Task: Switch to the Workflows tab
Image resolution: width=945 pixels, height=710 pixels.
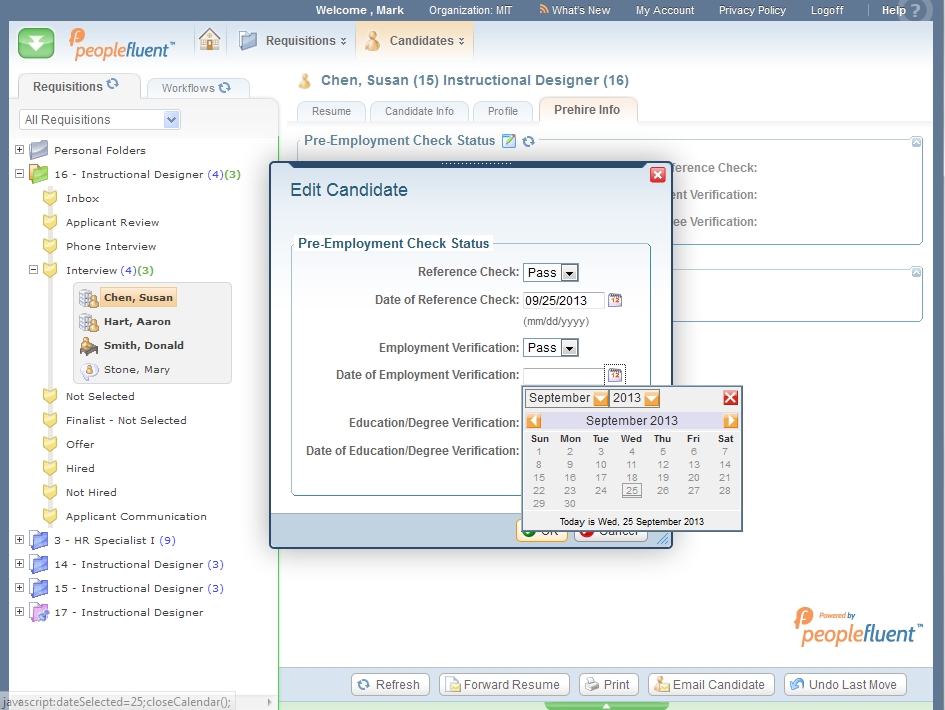Action: pos(195,88)
